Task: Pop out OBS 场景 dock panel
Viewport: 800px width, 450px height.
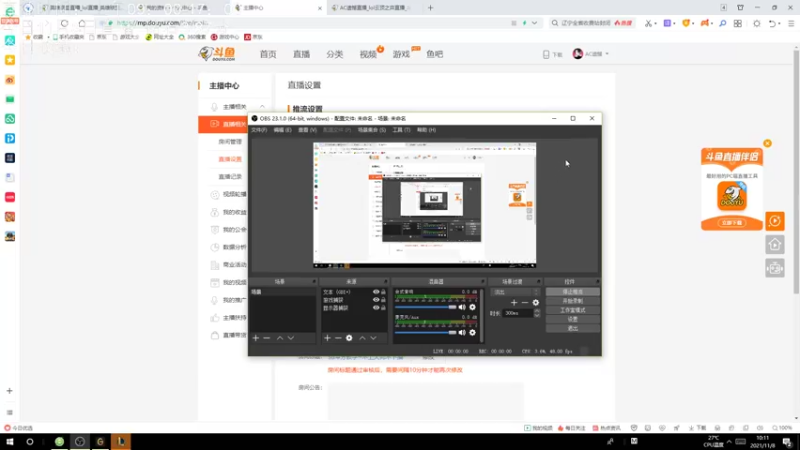Action: 314,282
